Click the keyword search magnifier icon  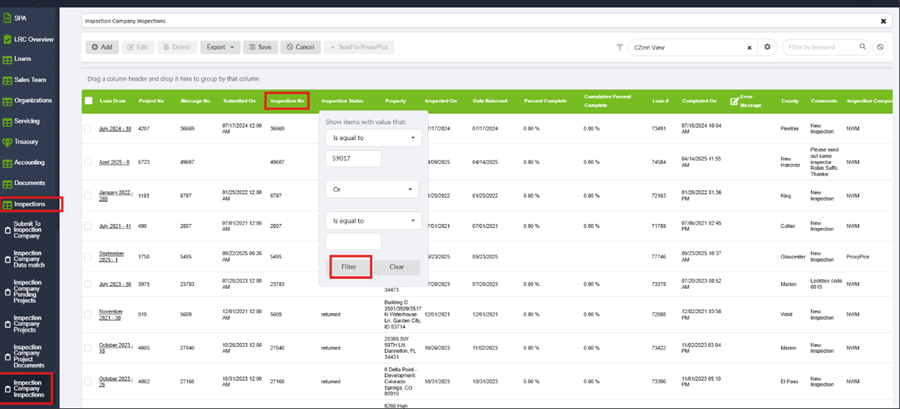[862, 47]
